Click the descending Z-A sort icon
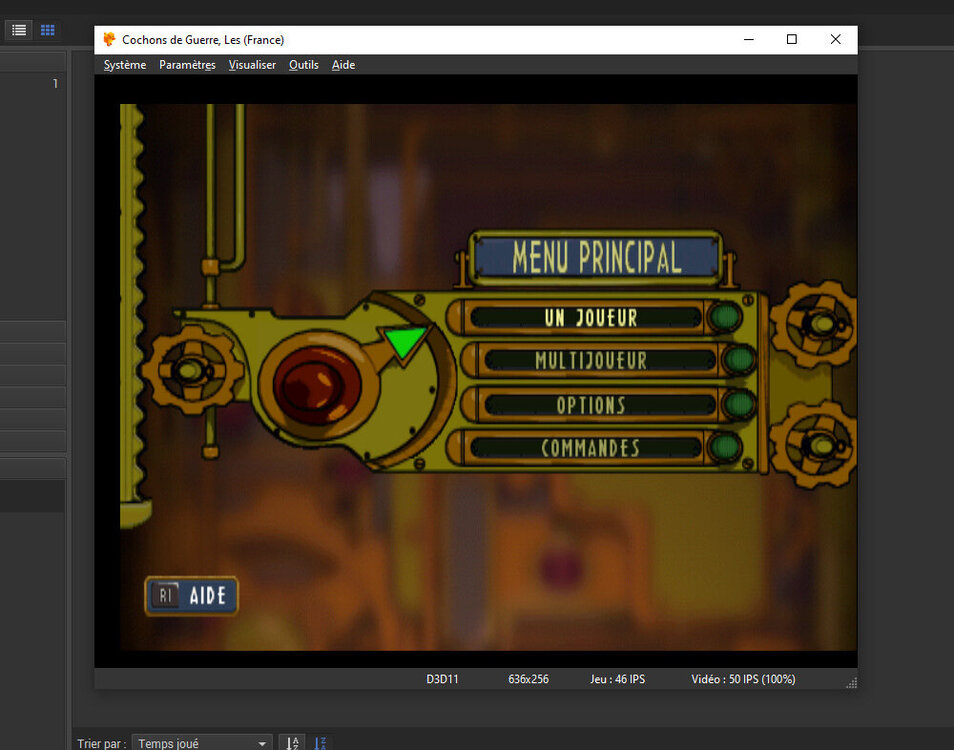The height and width of the screenshot is (750, 954). pos(321,743)
